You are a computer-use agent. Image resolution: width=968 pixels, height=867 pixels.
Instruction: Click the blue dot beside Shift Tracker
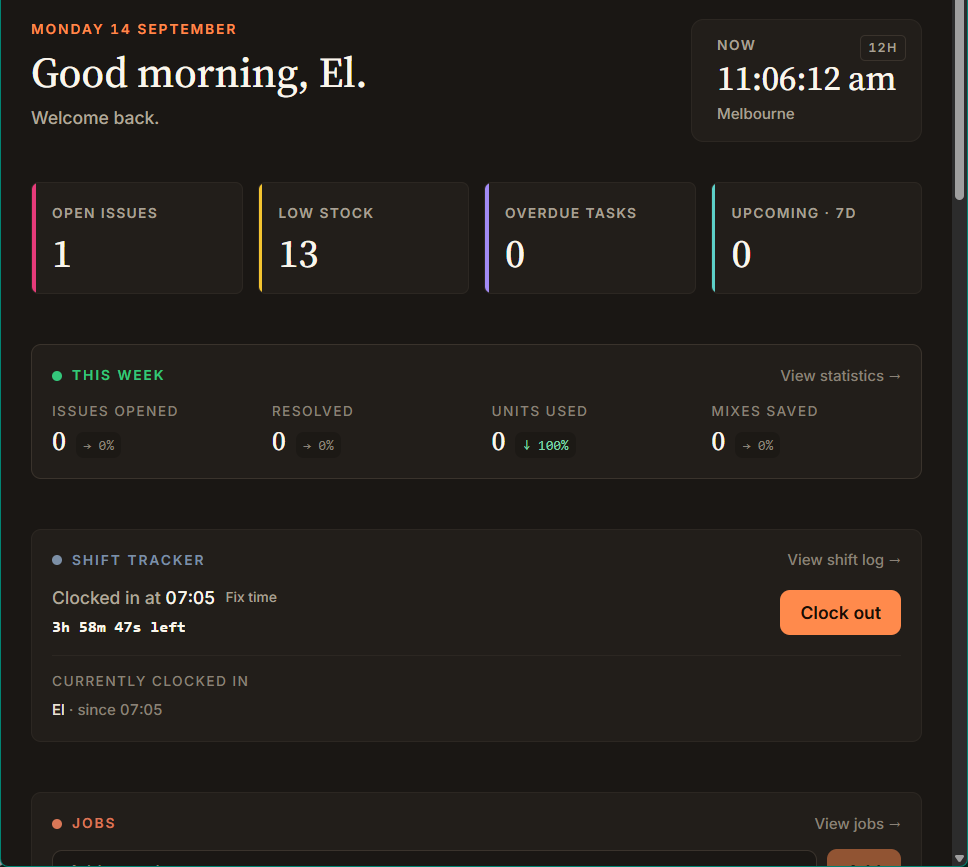tap(57, 560)
